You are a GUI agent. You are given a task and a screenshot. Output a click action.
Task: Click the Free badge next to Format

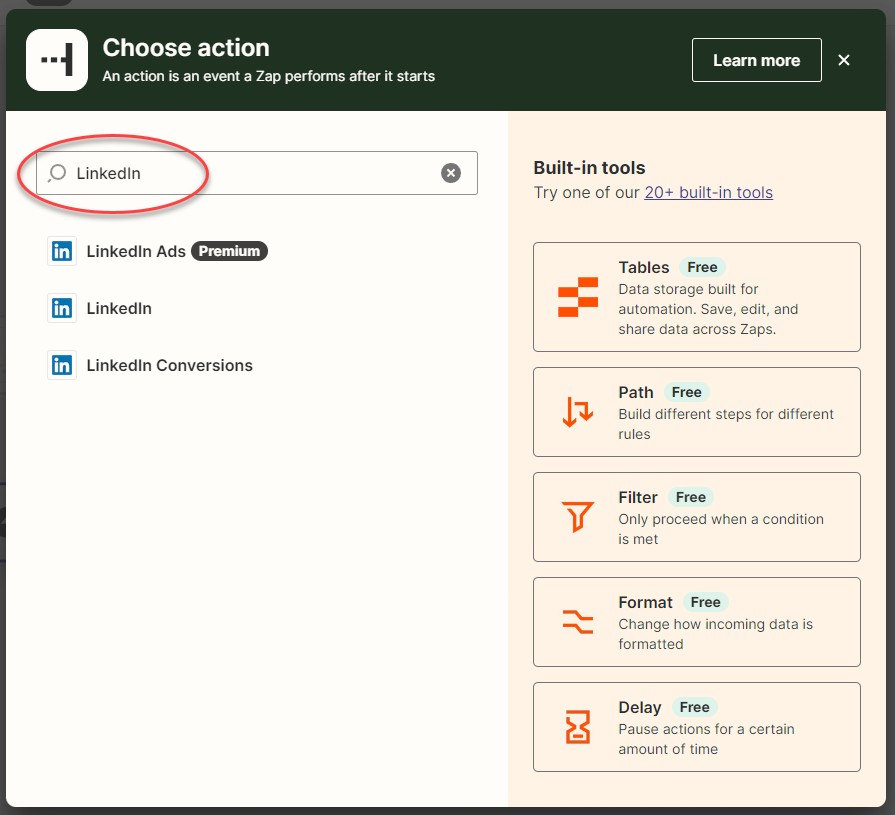(x=705, y=602)
